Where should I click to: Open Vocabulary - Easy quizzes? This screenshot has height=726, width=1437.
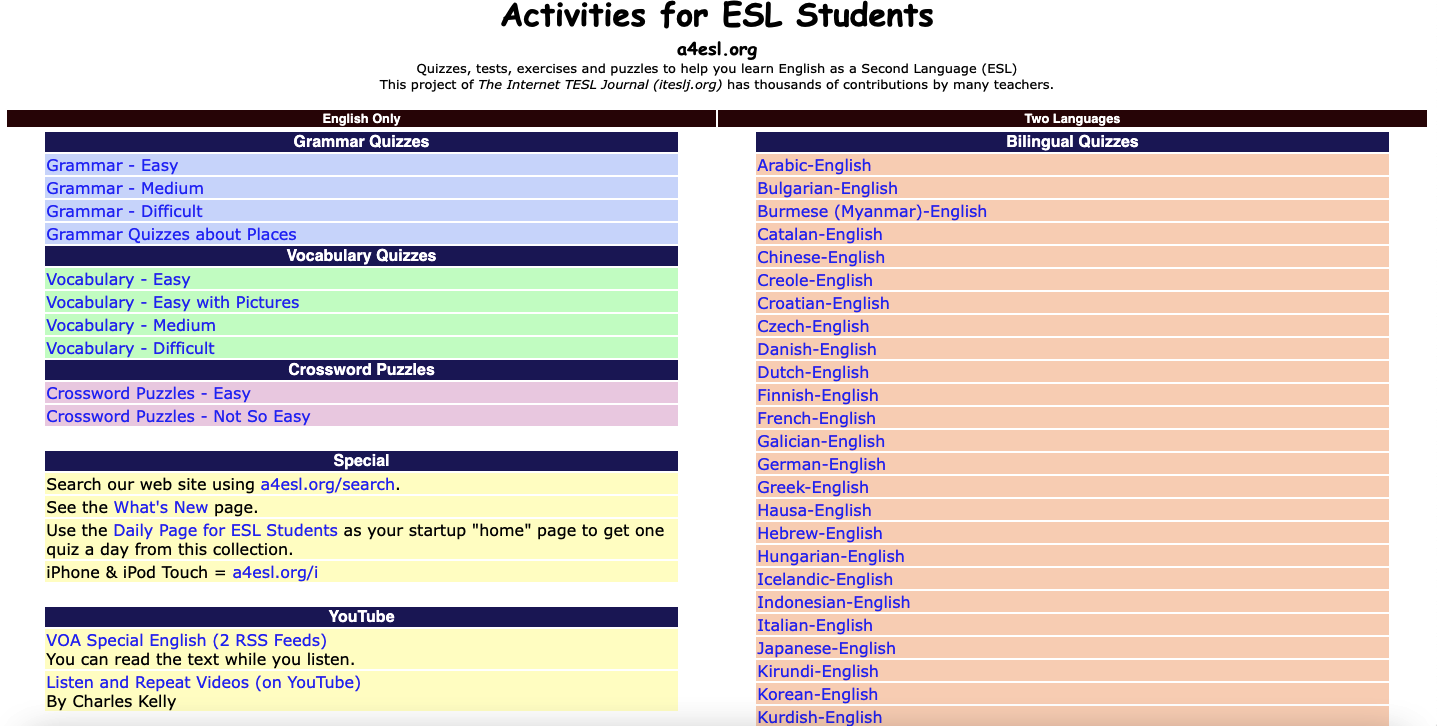pos(118,280)
